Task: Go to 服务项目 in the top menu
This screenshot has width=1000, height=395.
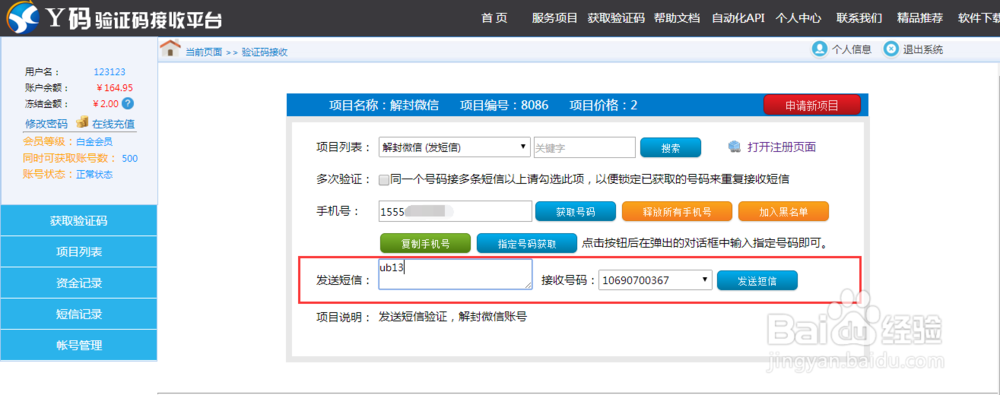Action: click(x=554, y=18)
